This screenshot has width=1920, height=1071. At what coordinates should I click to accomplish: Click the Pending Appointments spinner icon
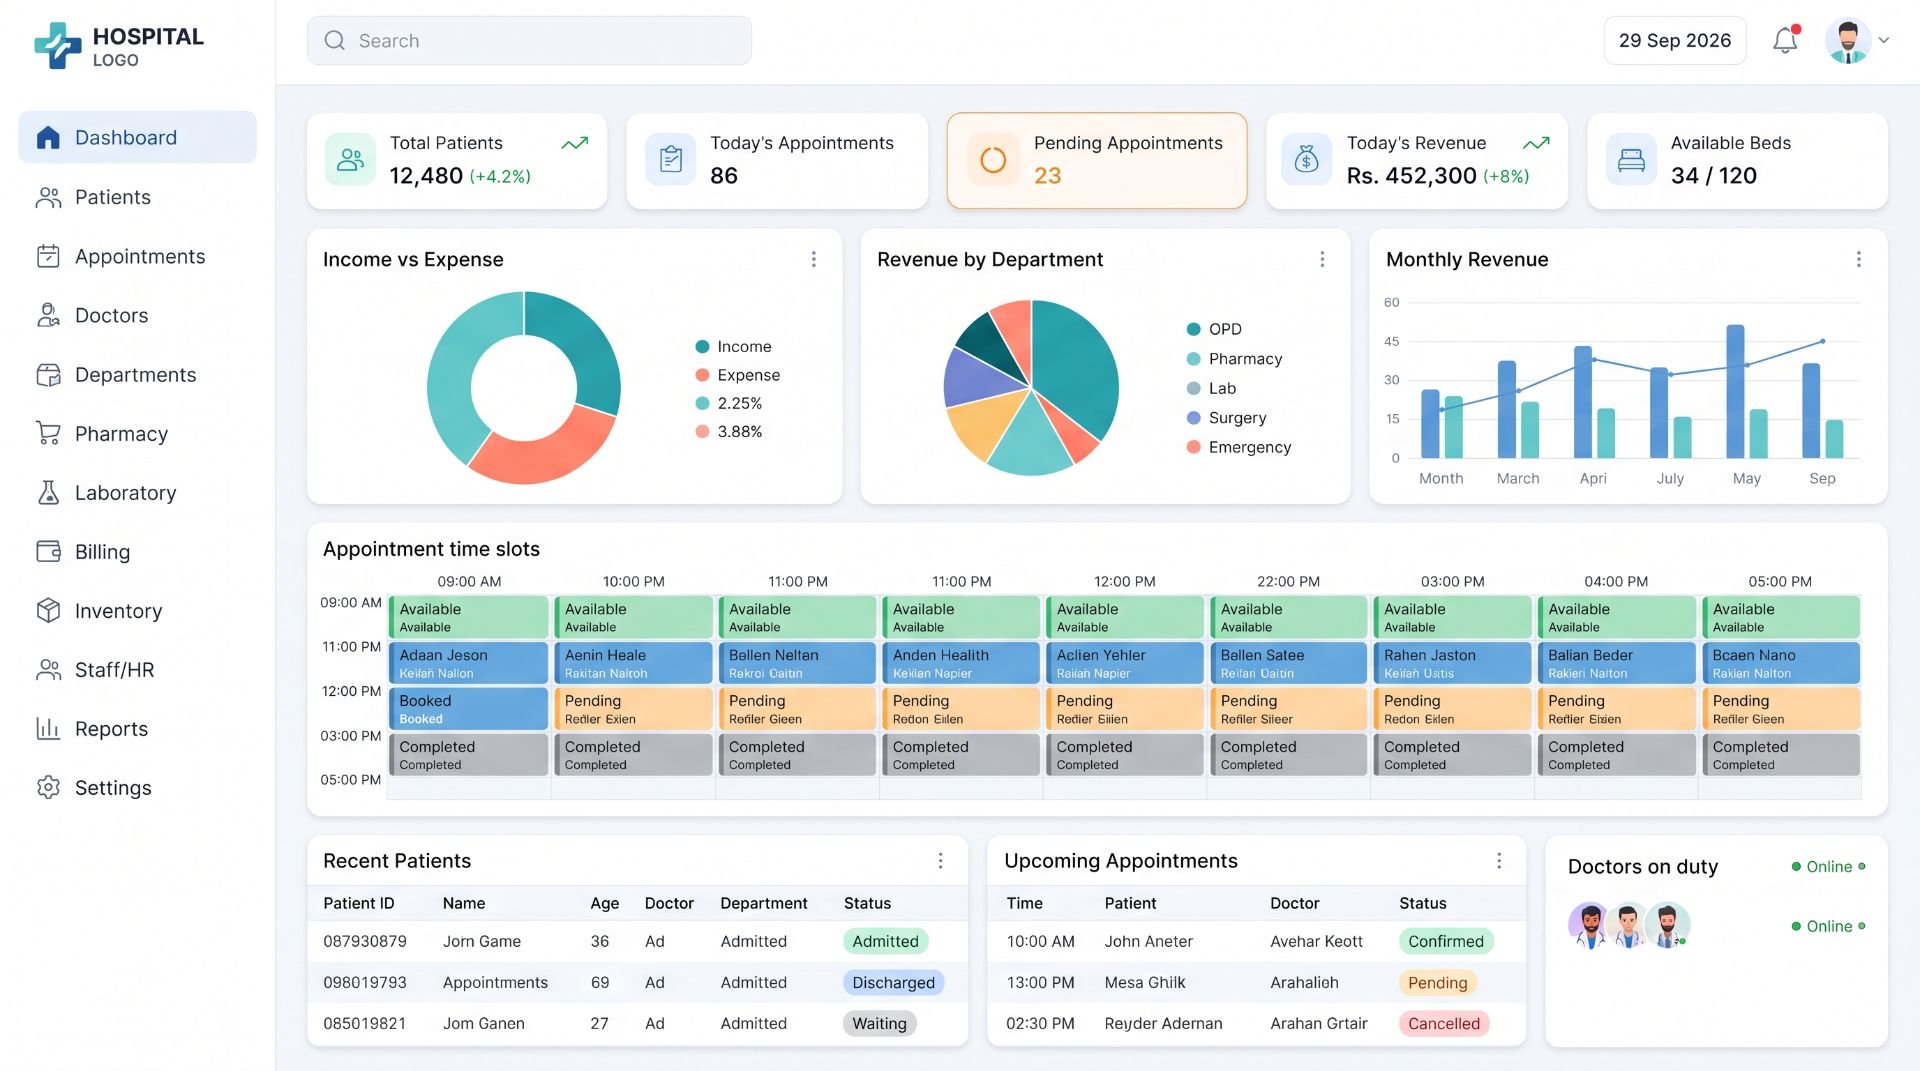click(x=993, y=159)
